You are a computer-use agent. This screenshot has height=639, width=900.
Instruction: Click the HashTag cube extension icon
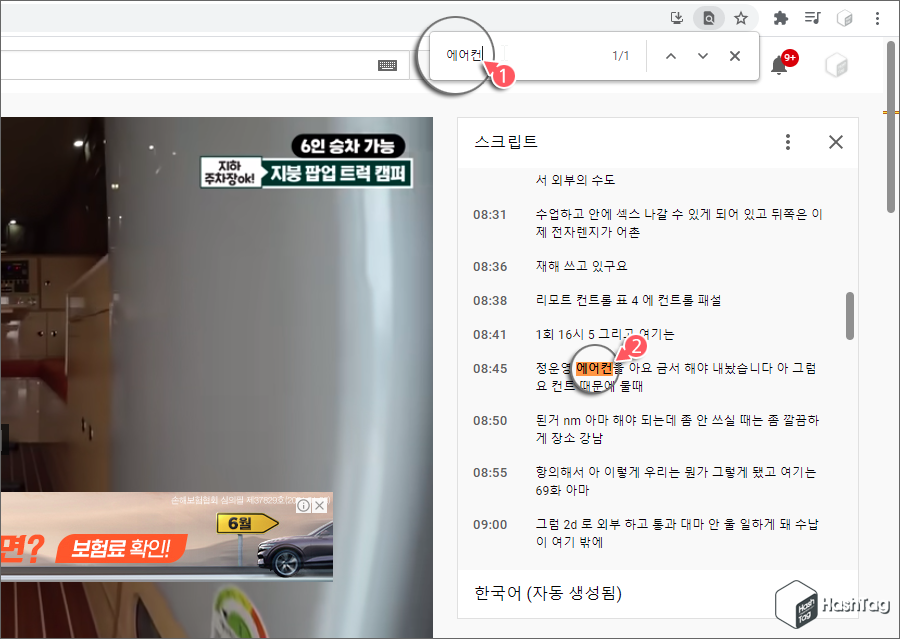tap(845, 18)
